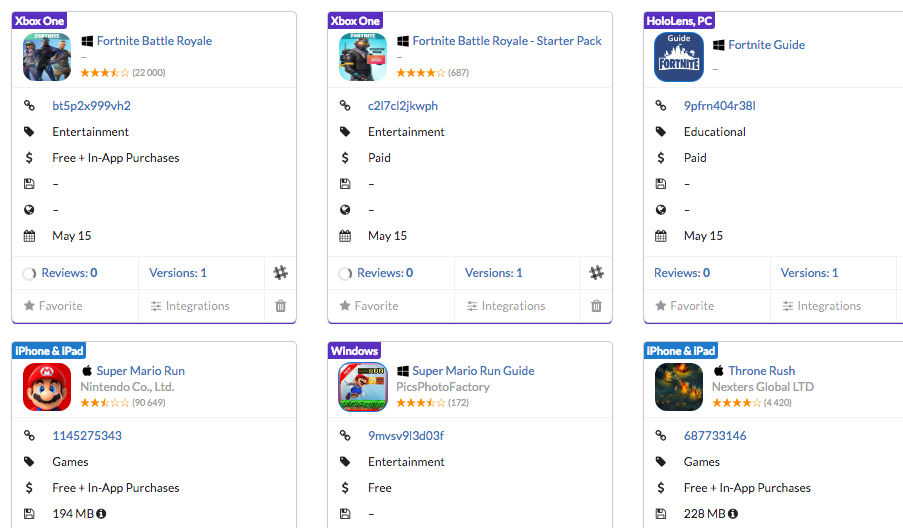This screenshot has width=903, height=528.
Task: Toggle Favorite on Fortnite Starter Pack
Action: [x=369, y=306]
